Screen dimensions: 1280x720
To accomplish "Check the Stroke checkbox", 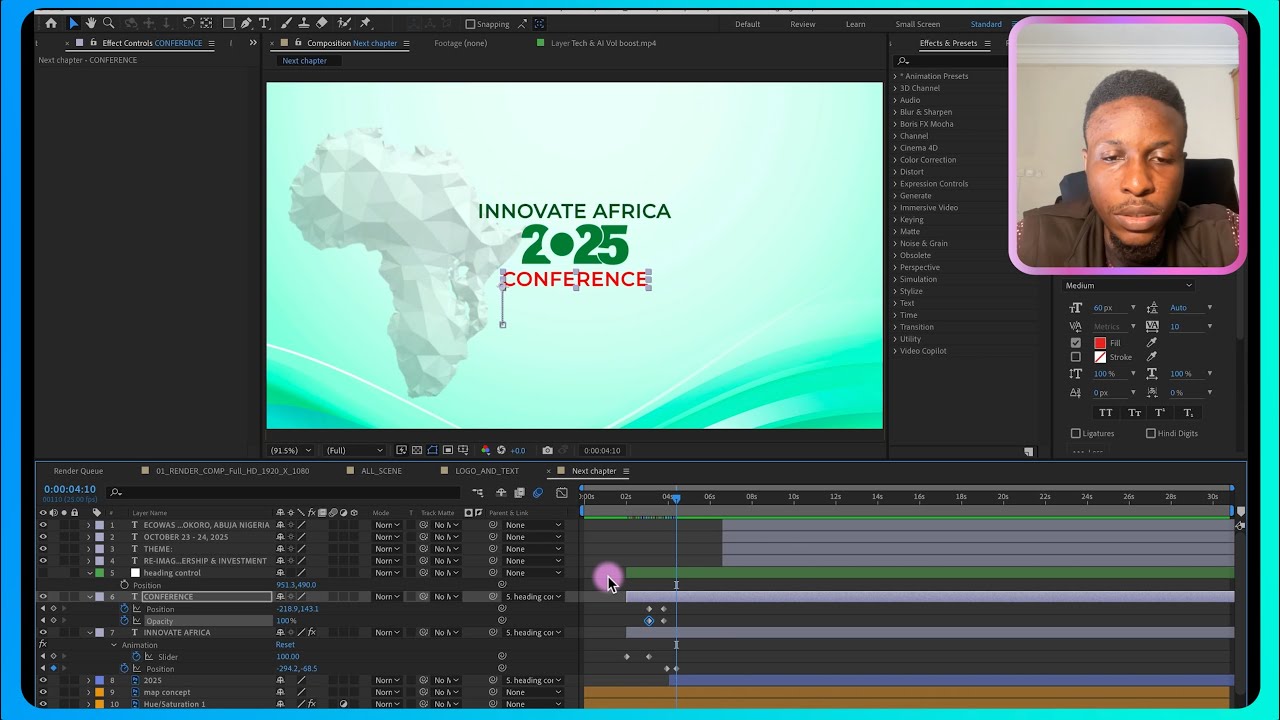I will [x=1076, y=357].
